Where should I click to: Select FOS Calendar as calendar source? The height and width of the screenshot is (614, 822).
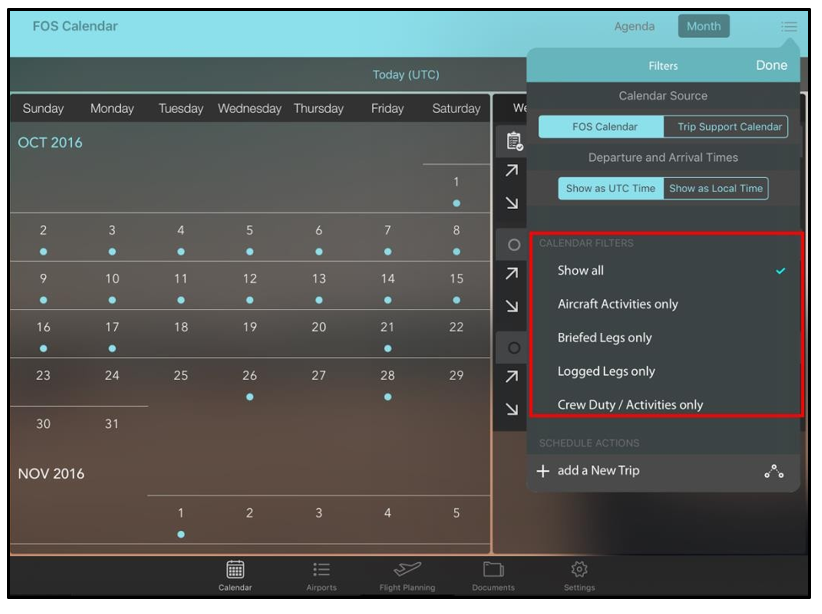pyautogui.click(x=602, y=127)
